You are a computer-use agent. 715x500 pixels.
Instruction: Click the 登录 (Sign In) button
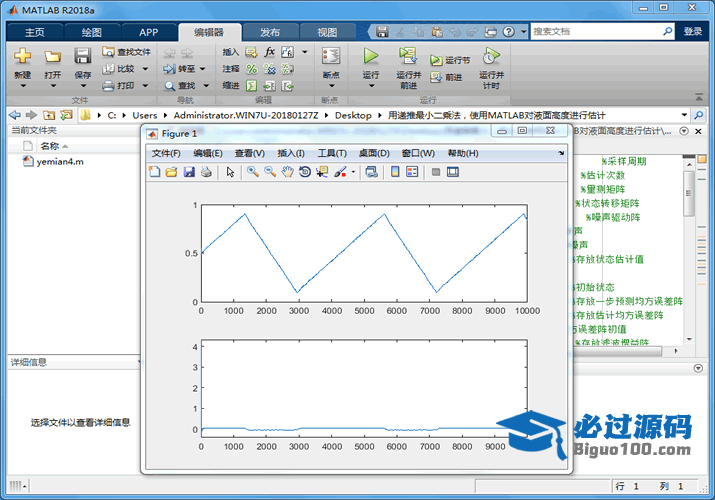point(693,31)
